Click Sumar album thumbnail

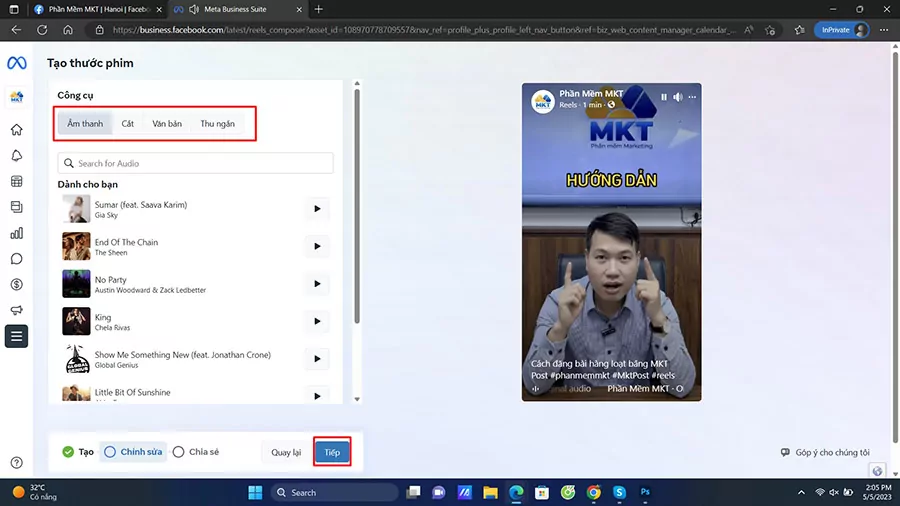point(76,209)
